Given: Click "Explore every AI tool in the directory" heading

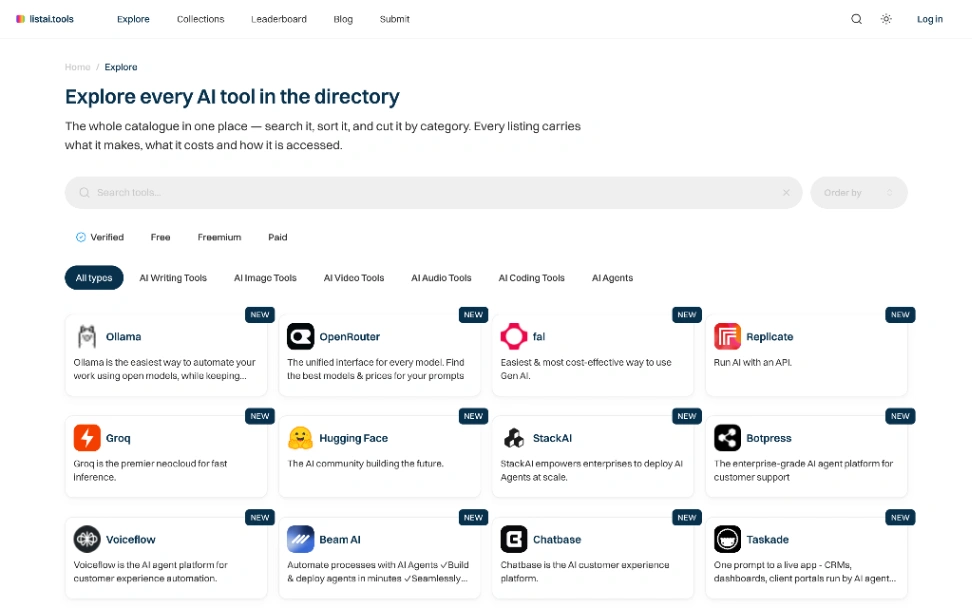Looking at the screenshot, I should [x=232, y=97].
